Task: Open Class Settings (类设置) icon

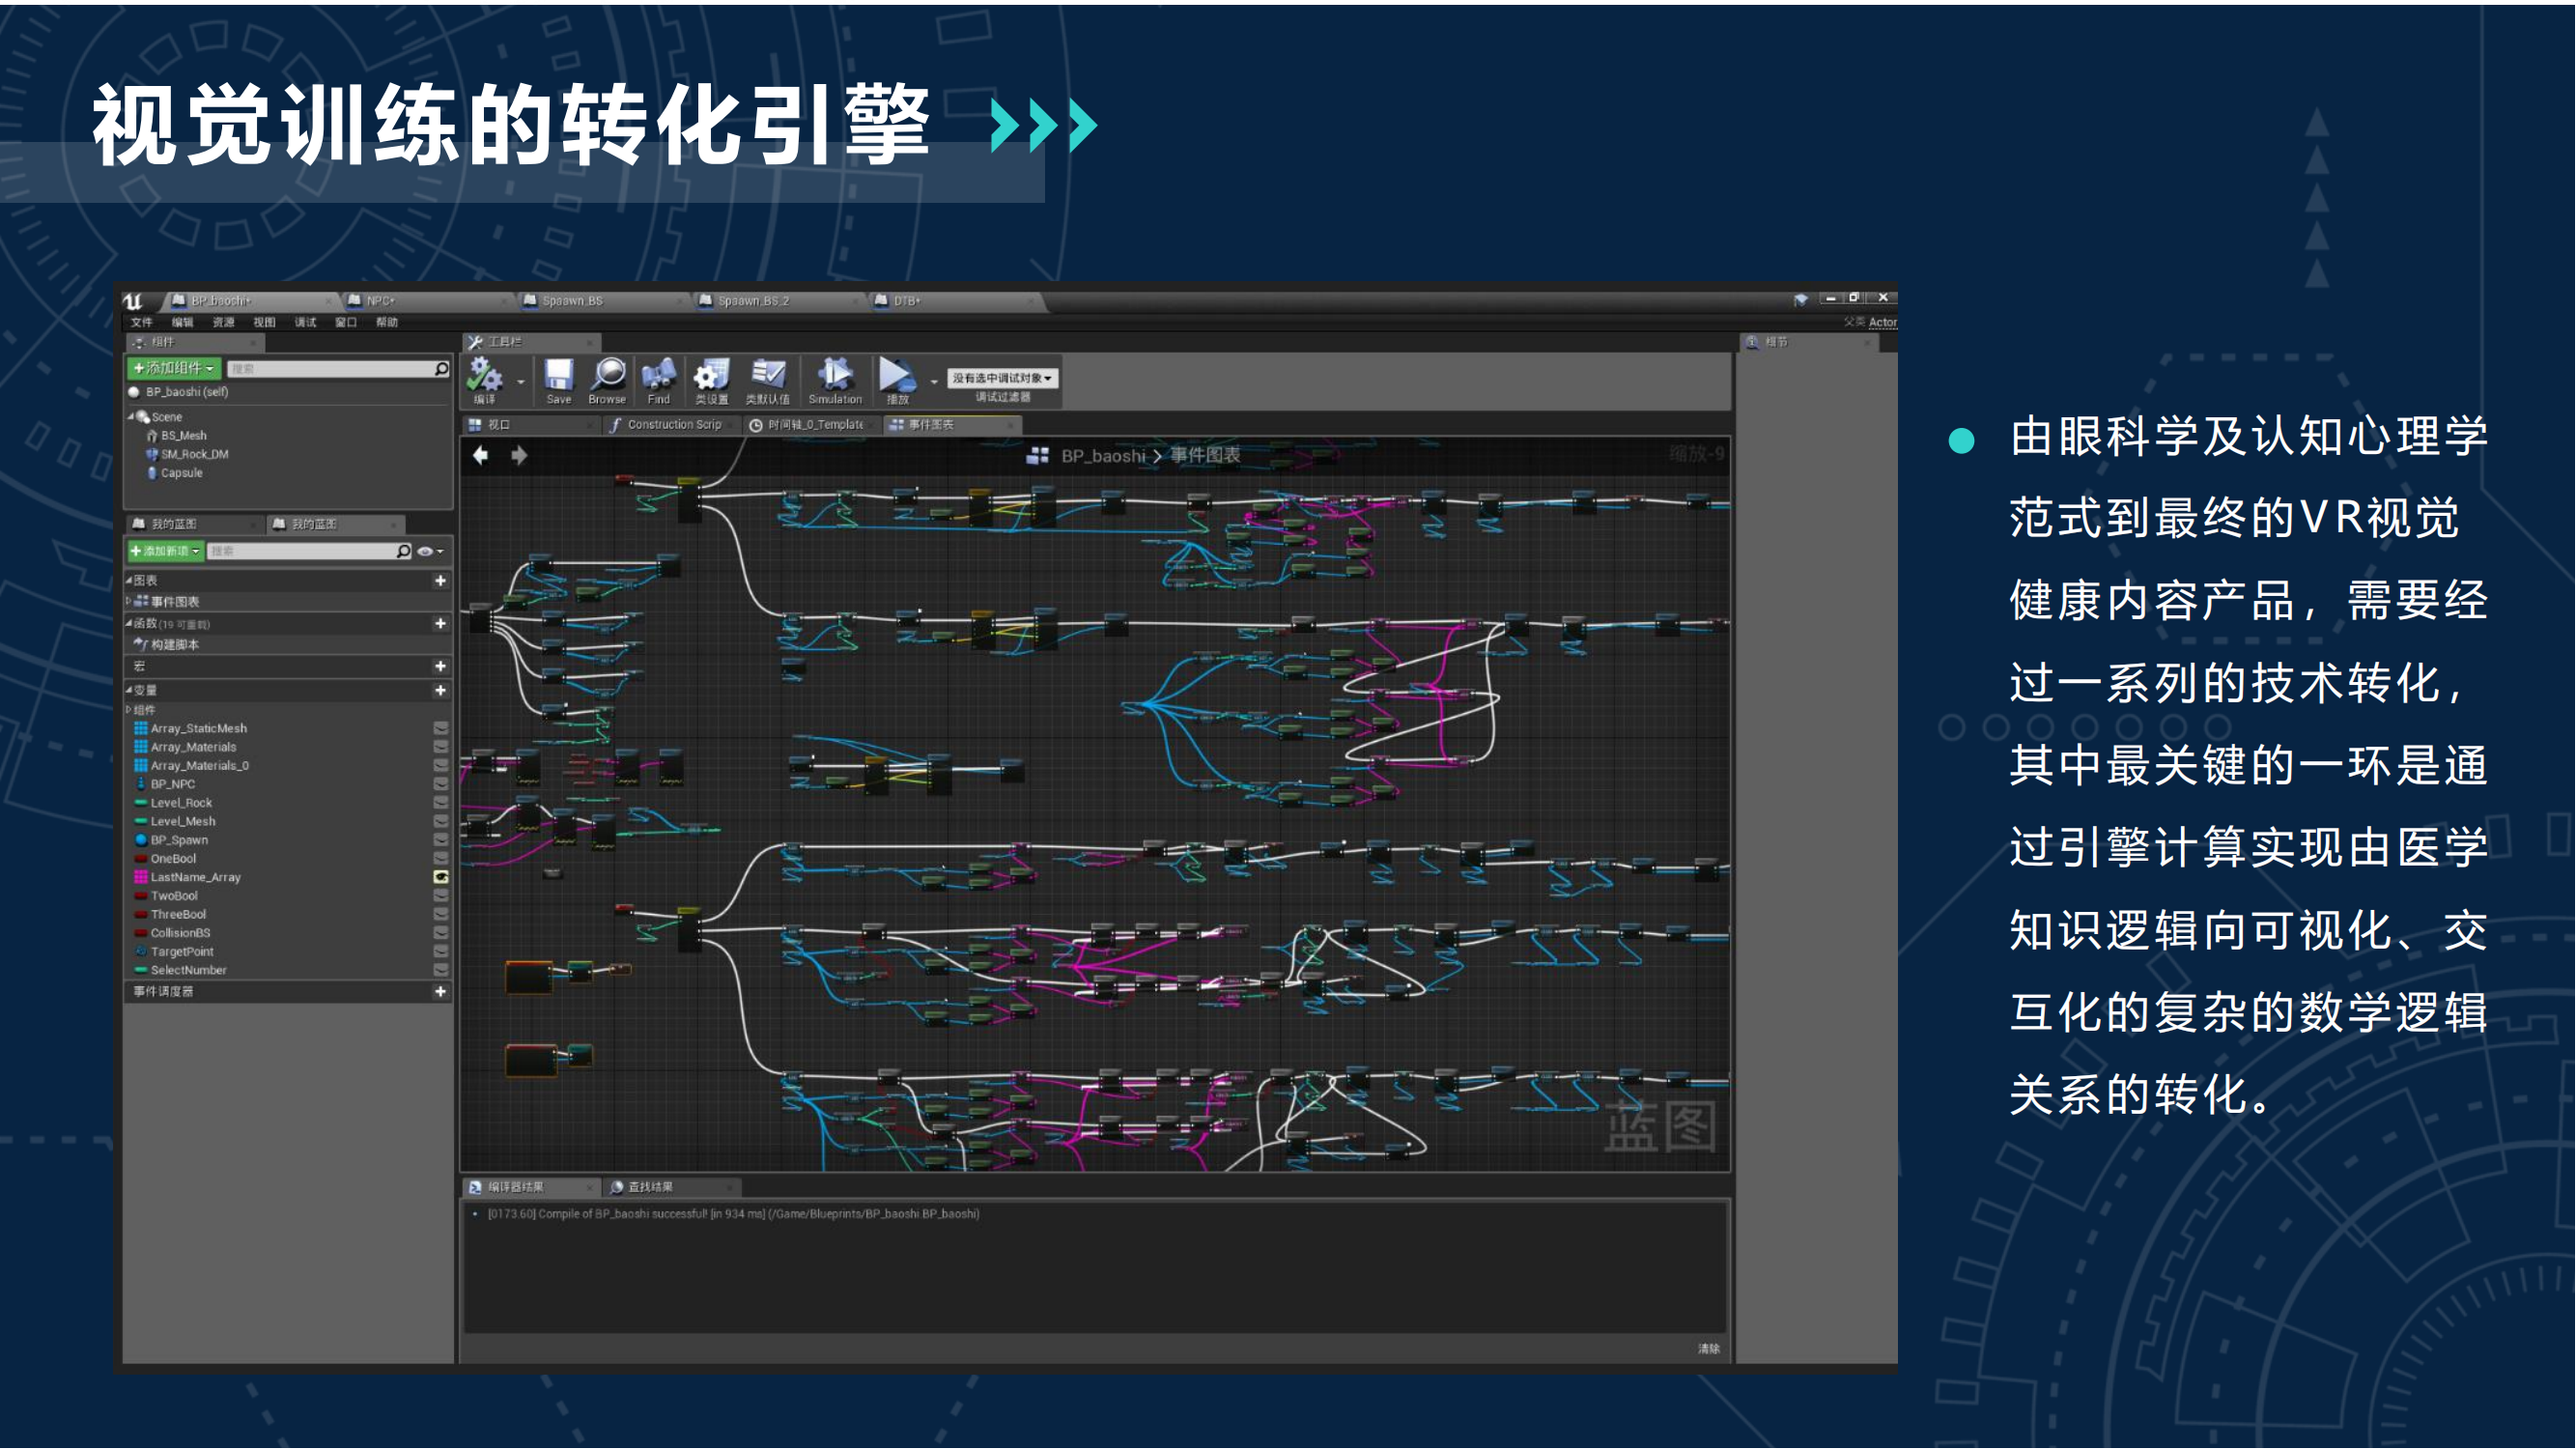Action: 711,375
